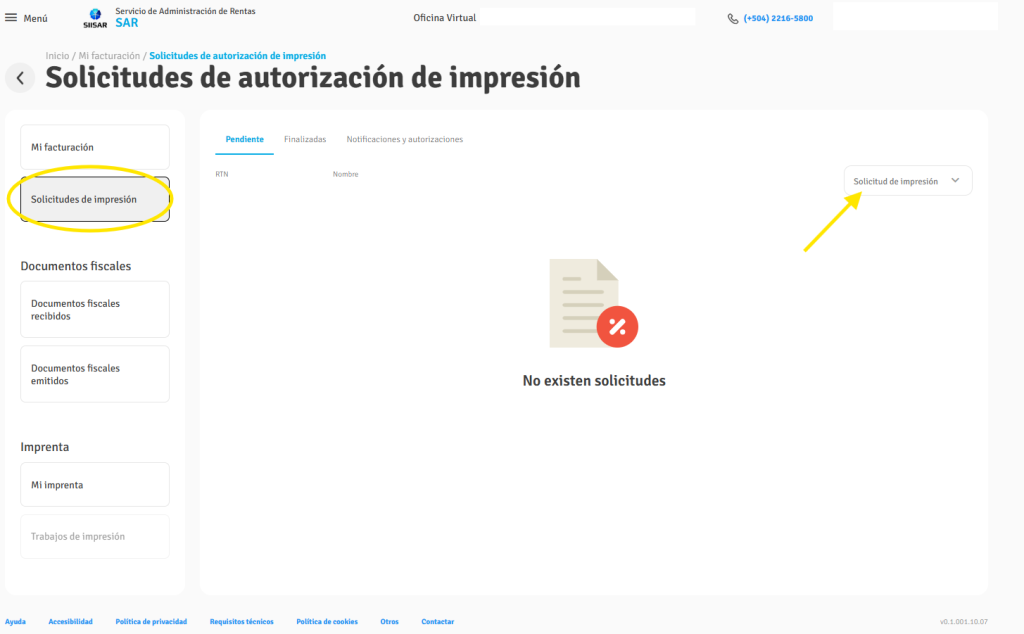Click breadcrumb Solicitudes de autorización de impresión
Image resolution: width=1024 pixels, height=634 pixels.
tap(238, 56)
